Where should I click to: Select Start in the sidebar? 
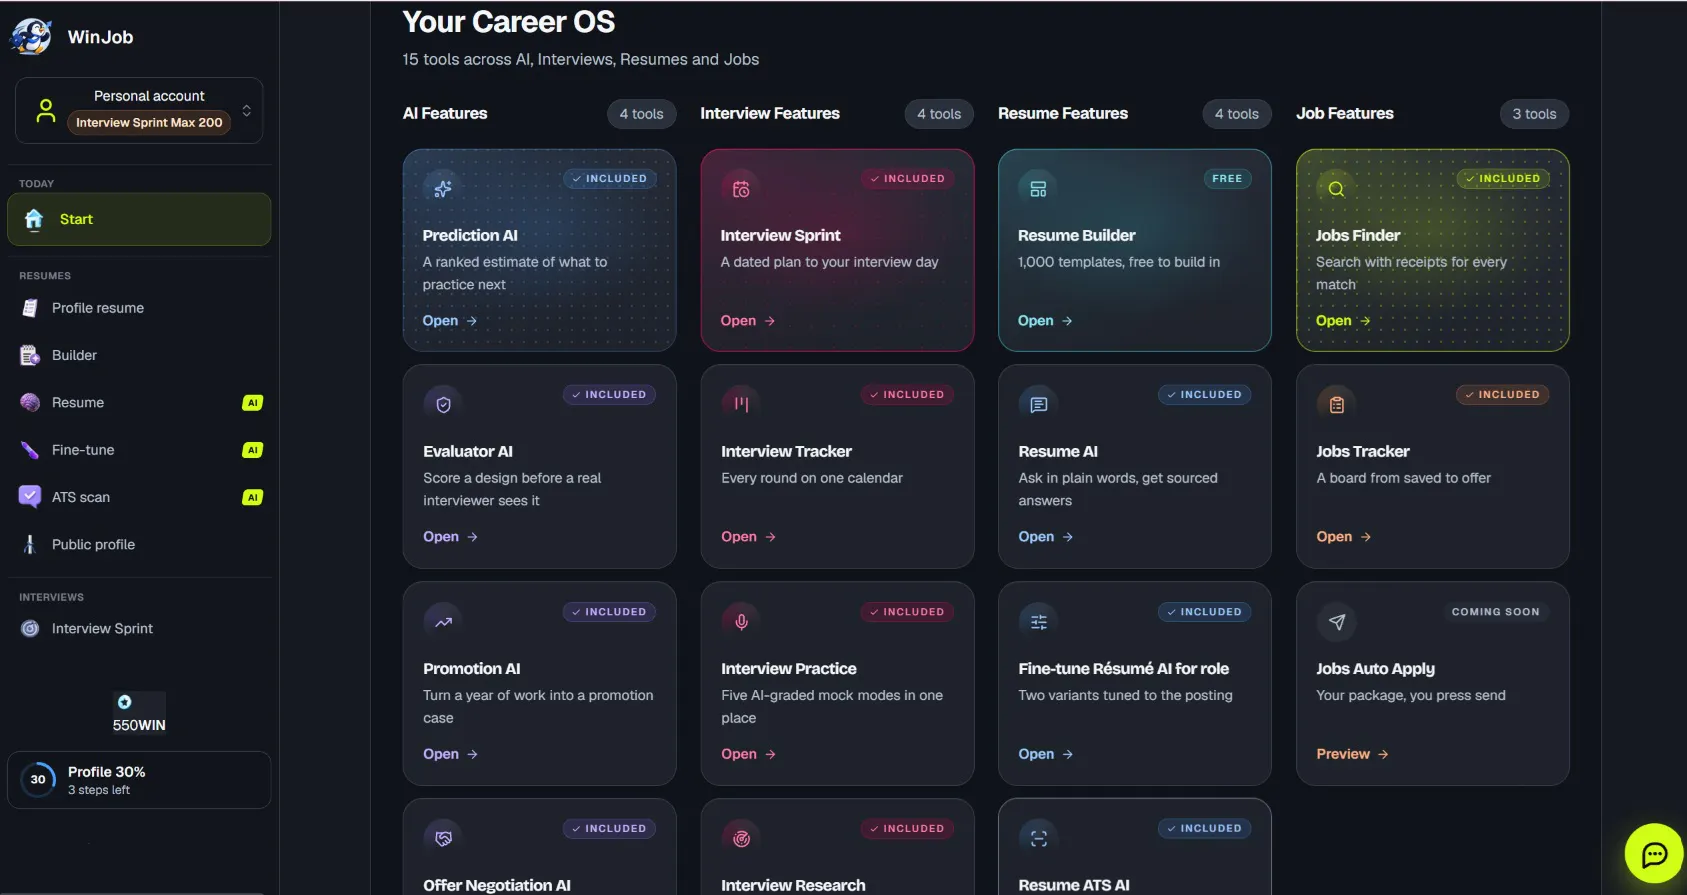pos(139,219)
